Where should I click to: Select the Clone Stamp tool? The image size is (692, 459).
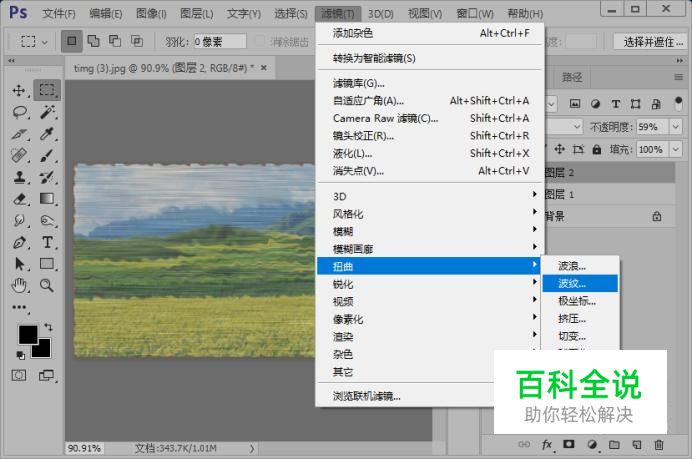(x=20, y=177)
